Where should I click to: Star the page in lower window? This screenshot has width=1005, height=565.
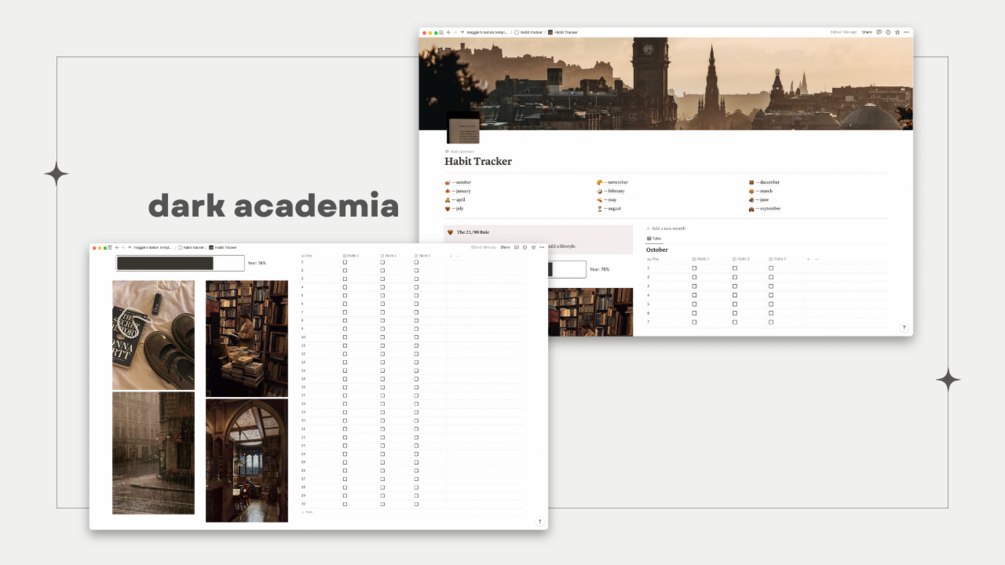click(x=533, y=247)
